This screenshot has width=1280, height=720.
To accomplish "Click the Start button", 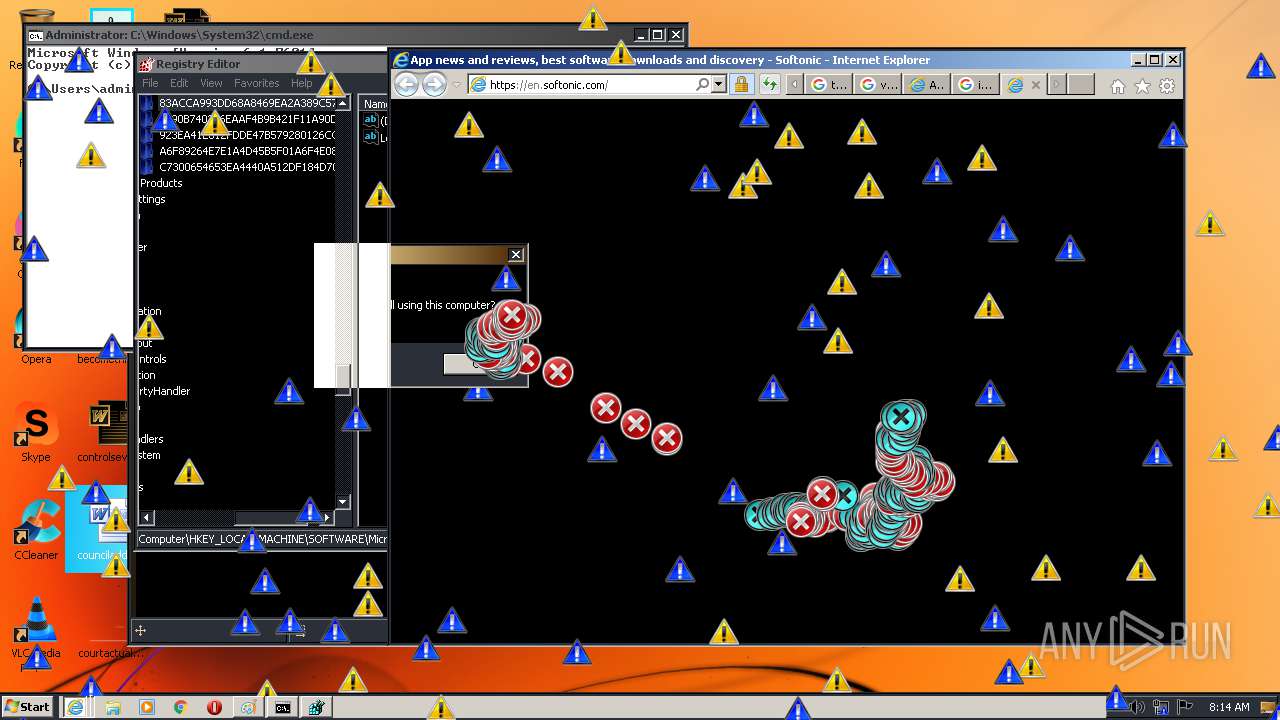I will [x=28, y=706].
